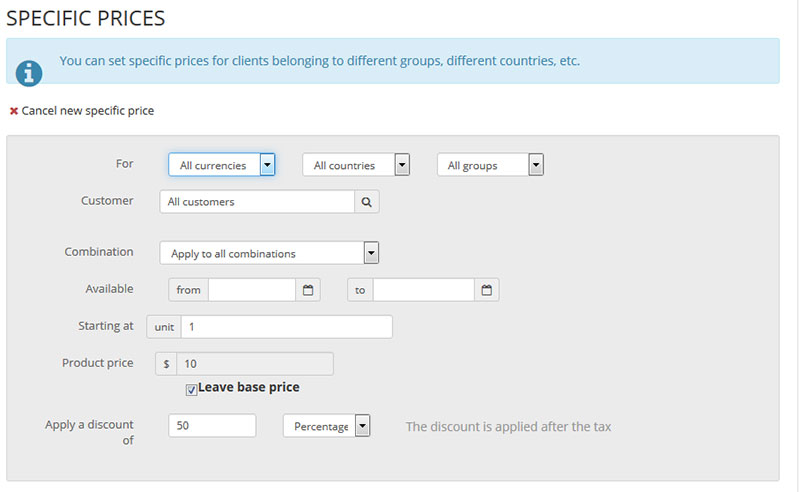The image size is (800, 492).
Task: Click the Leave base price label
Action: click(x=249, y=388)
